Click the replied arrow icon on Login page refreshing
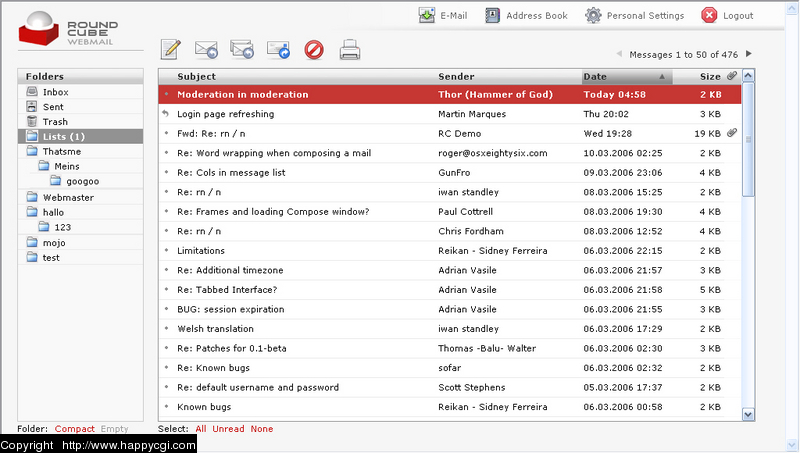 (165, 113)
